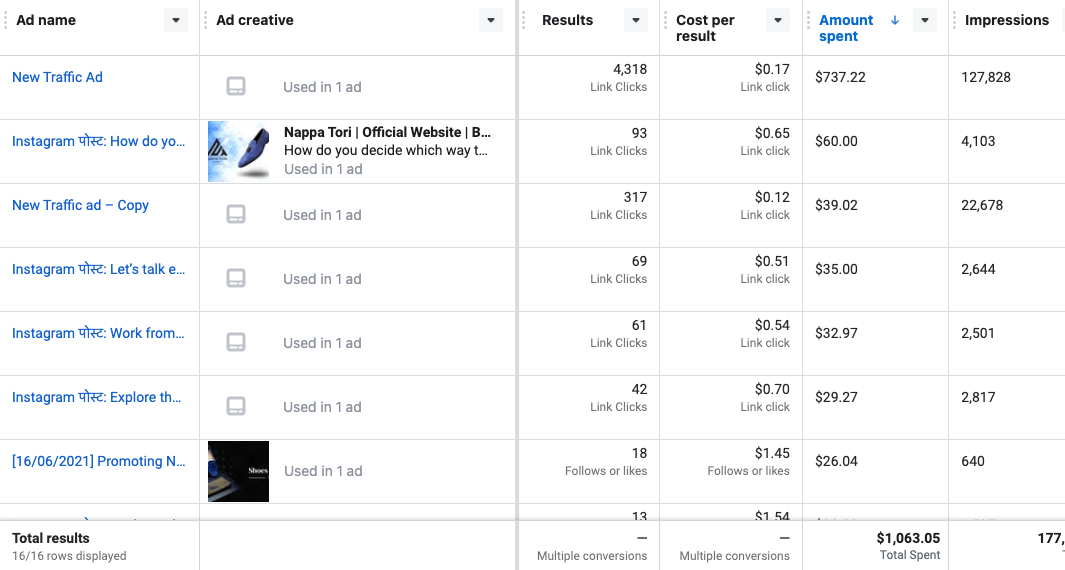Open the [16/06/2021] Promoting N... ad
This screenshot has width=1065, height=570.
98,461
